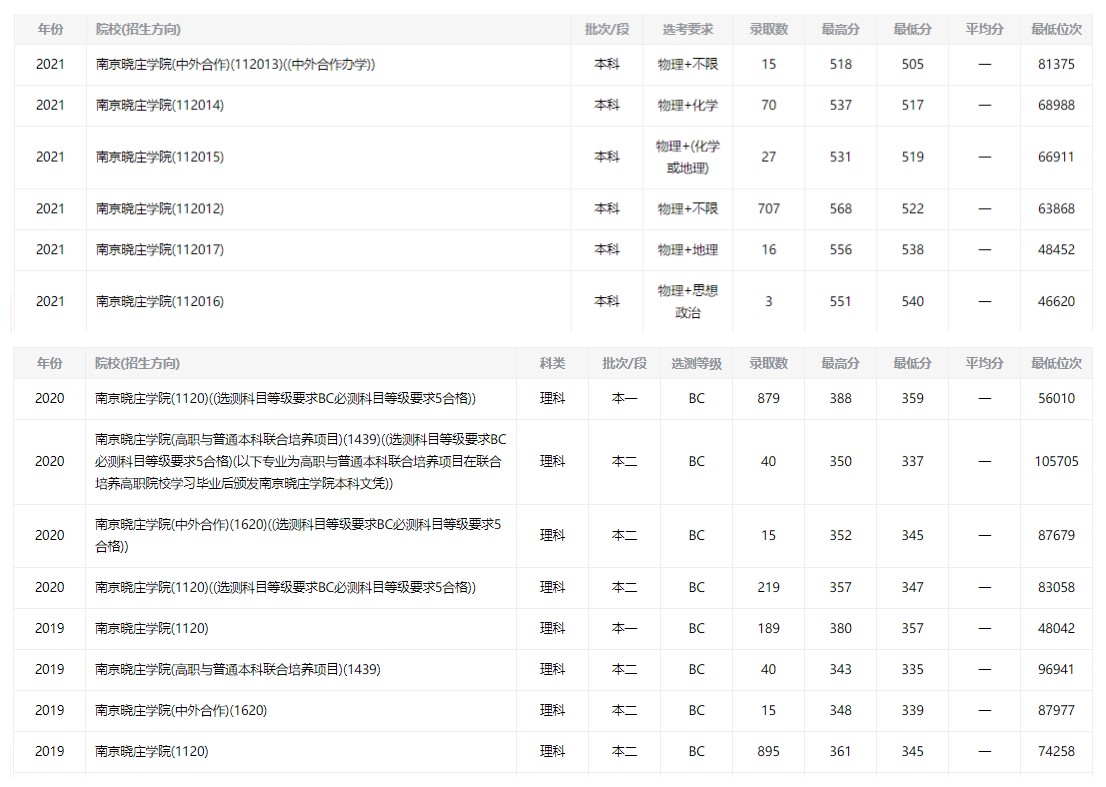The height and width of the screenshot is (787, 1106).
Task: Click the admitted count cell 879
Action: (x=768, y=398)
